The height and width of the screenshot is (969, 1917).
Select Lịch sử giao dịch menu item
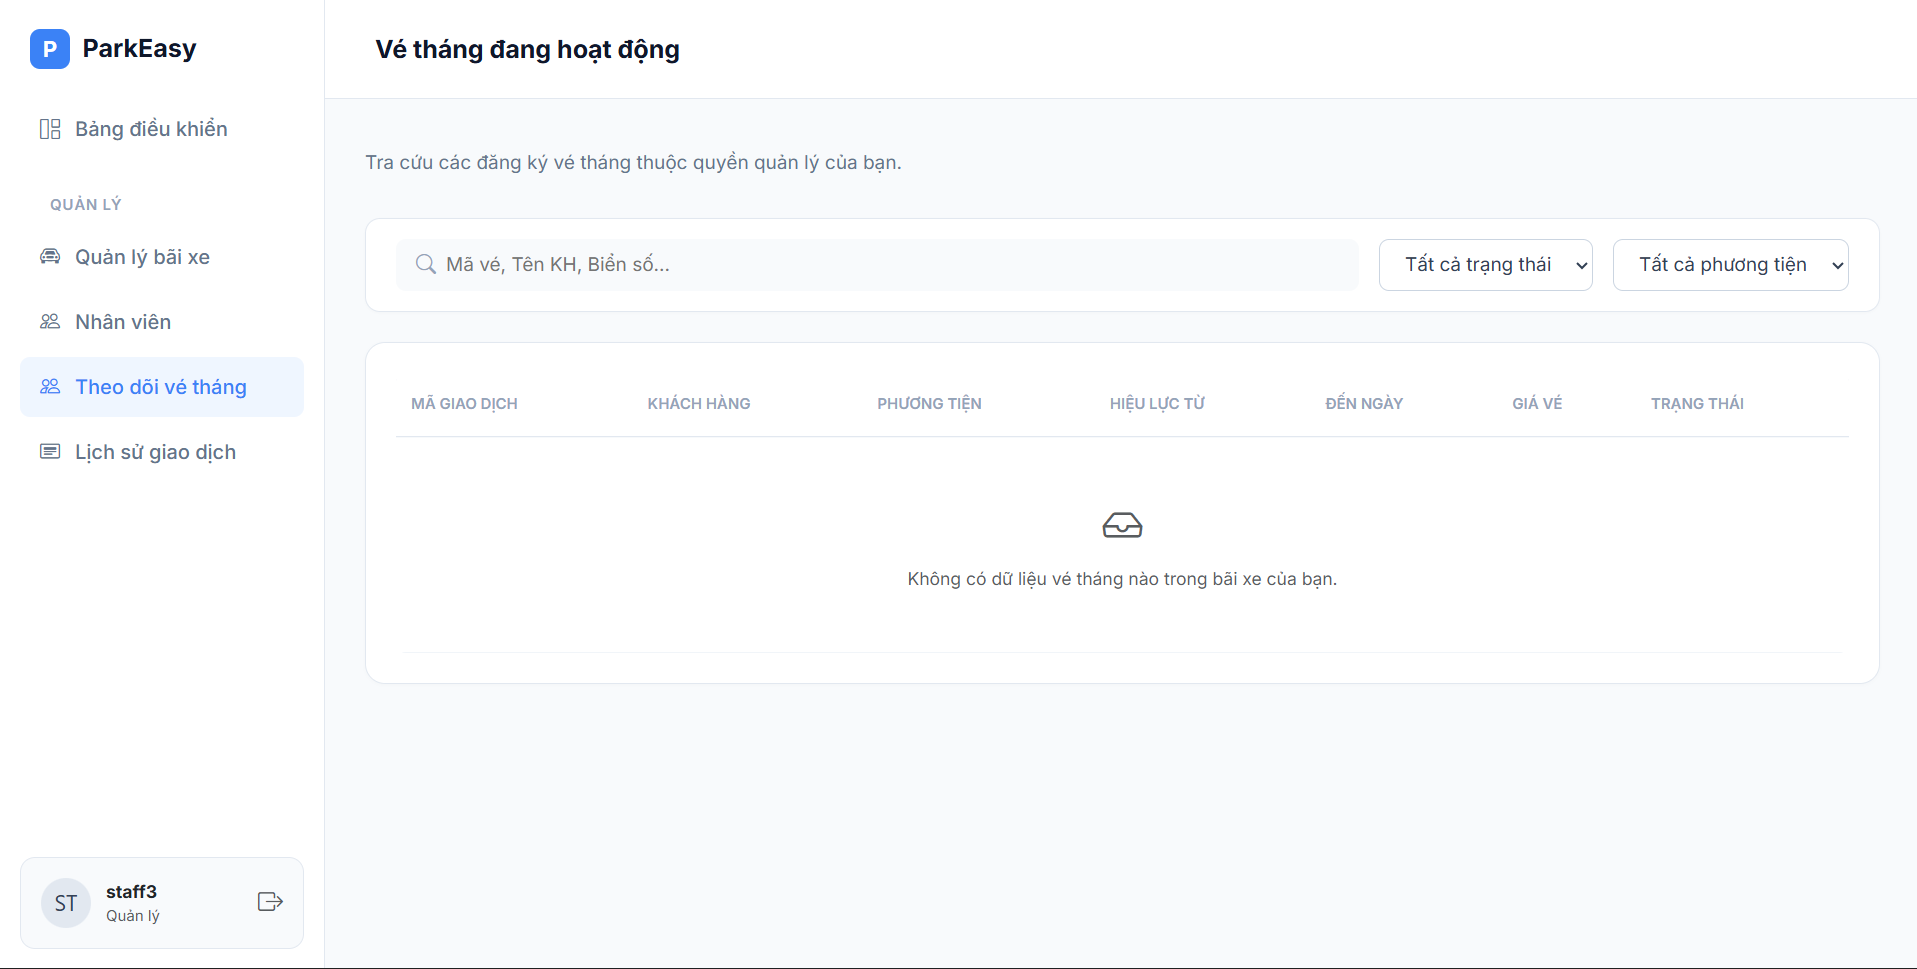point(155,452)
